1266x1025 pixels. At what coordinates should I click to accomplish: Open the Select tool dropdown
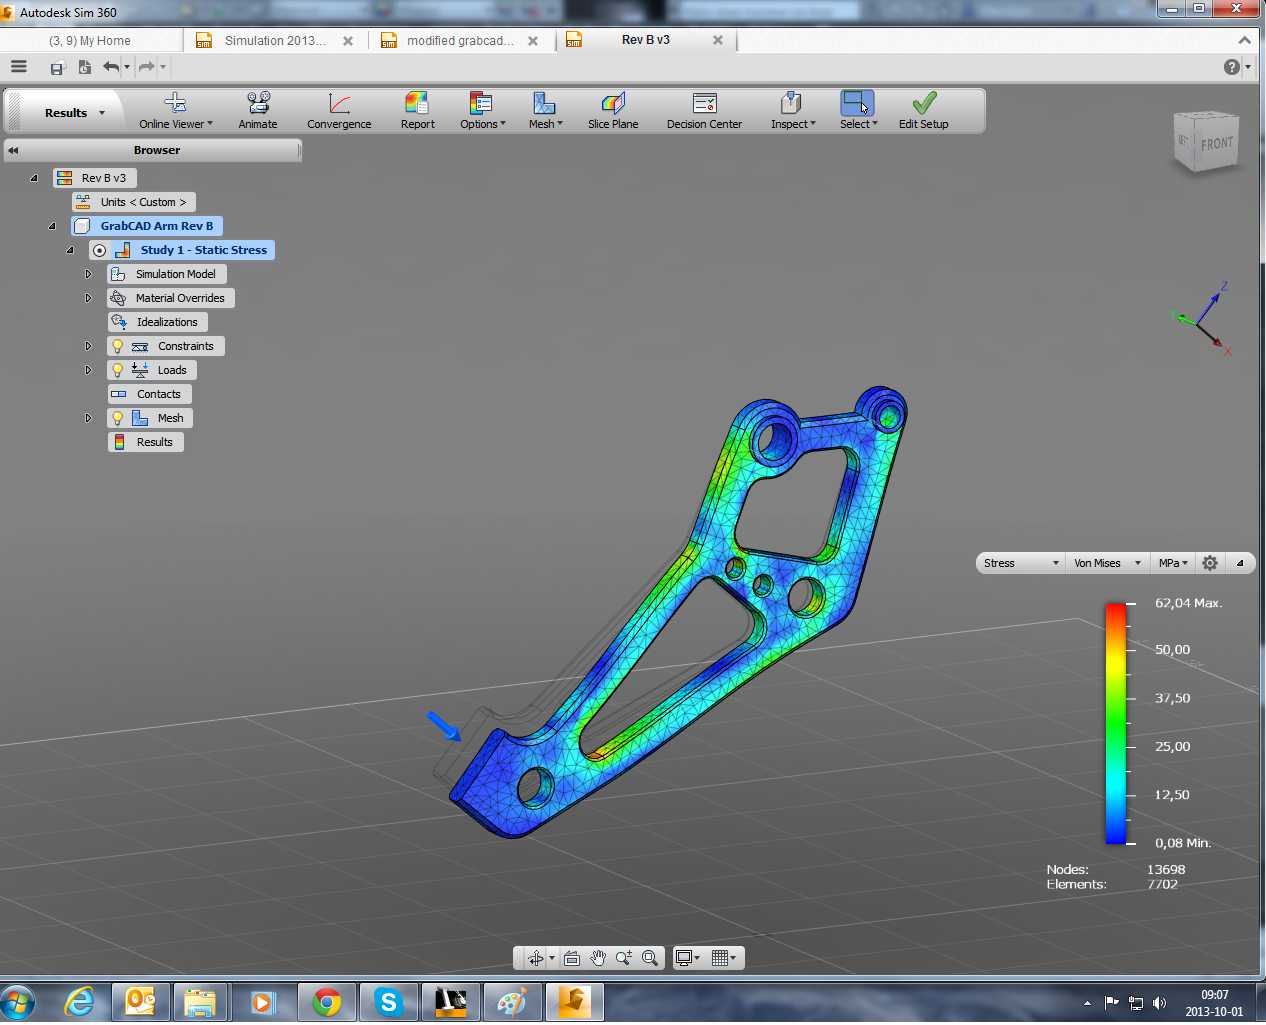[858, 111]
